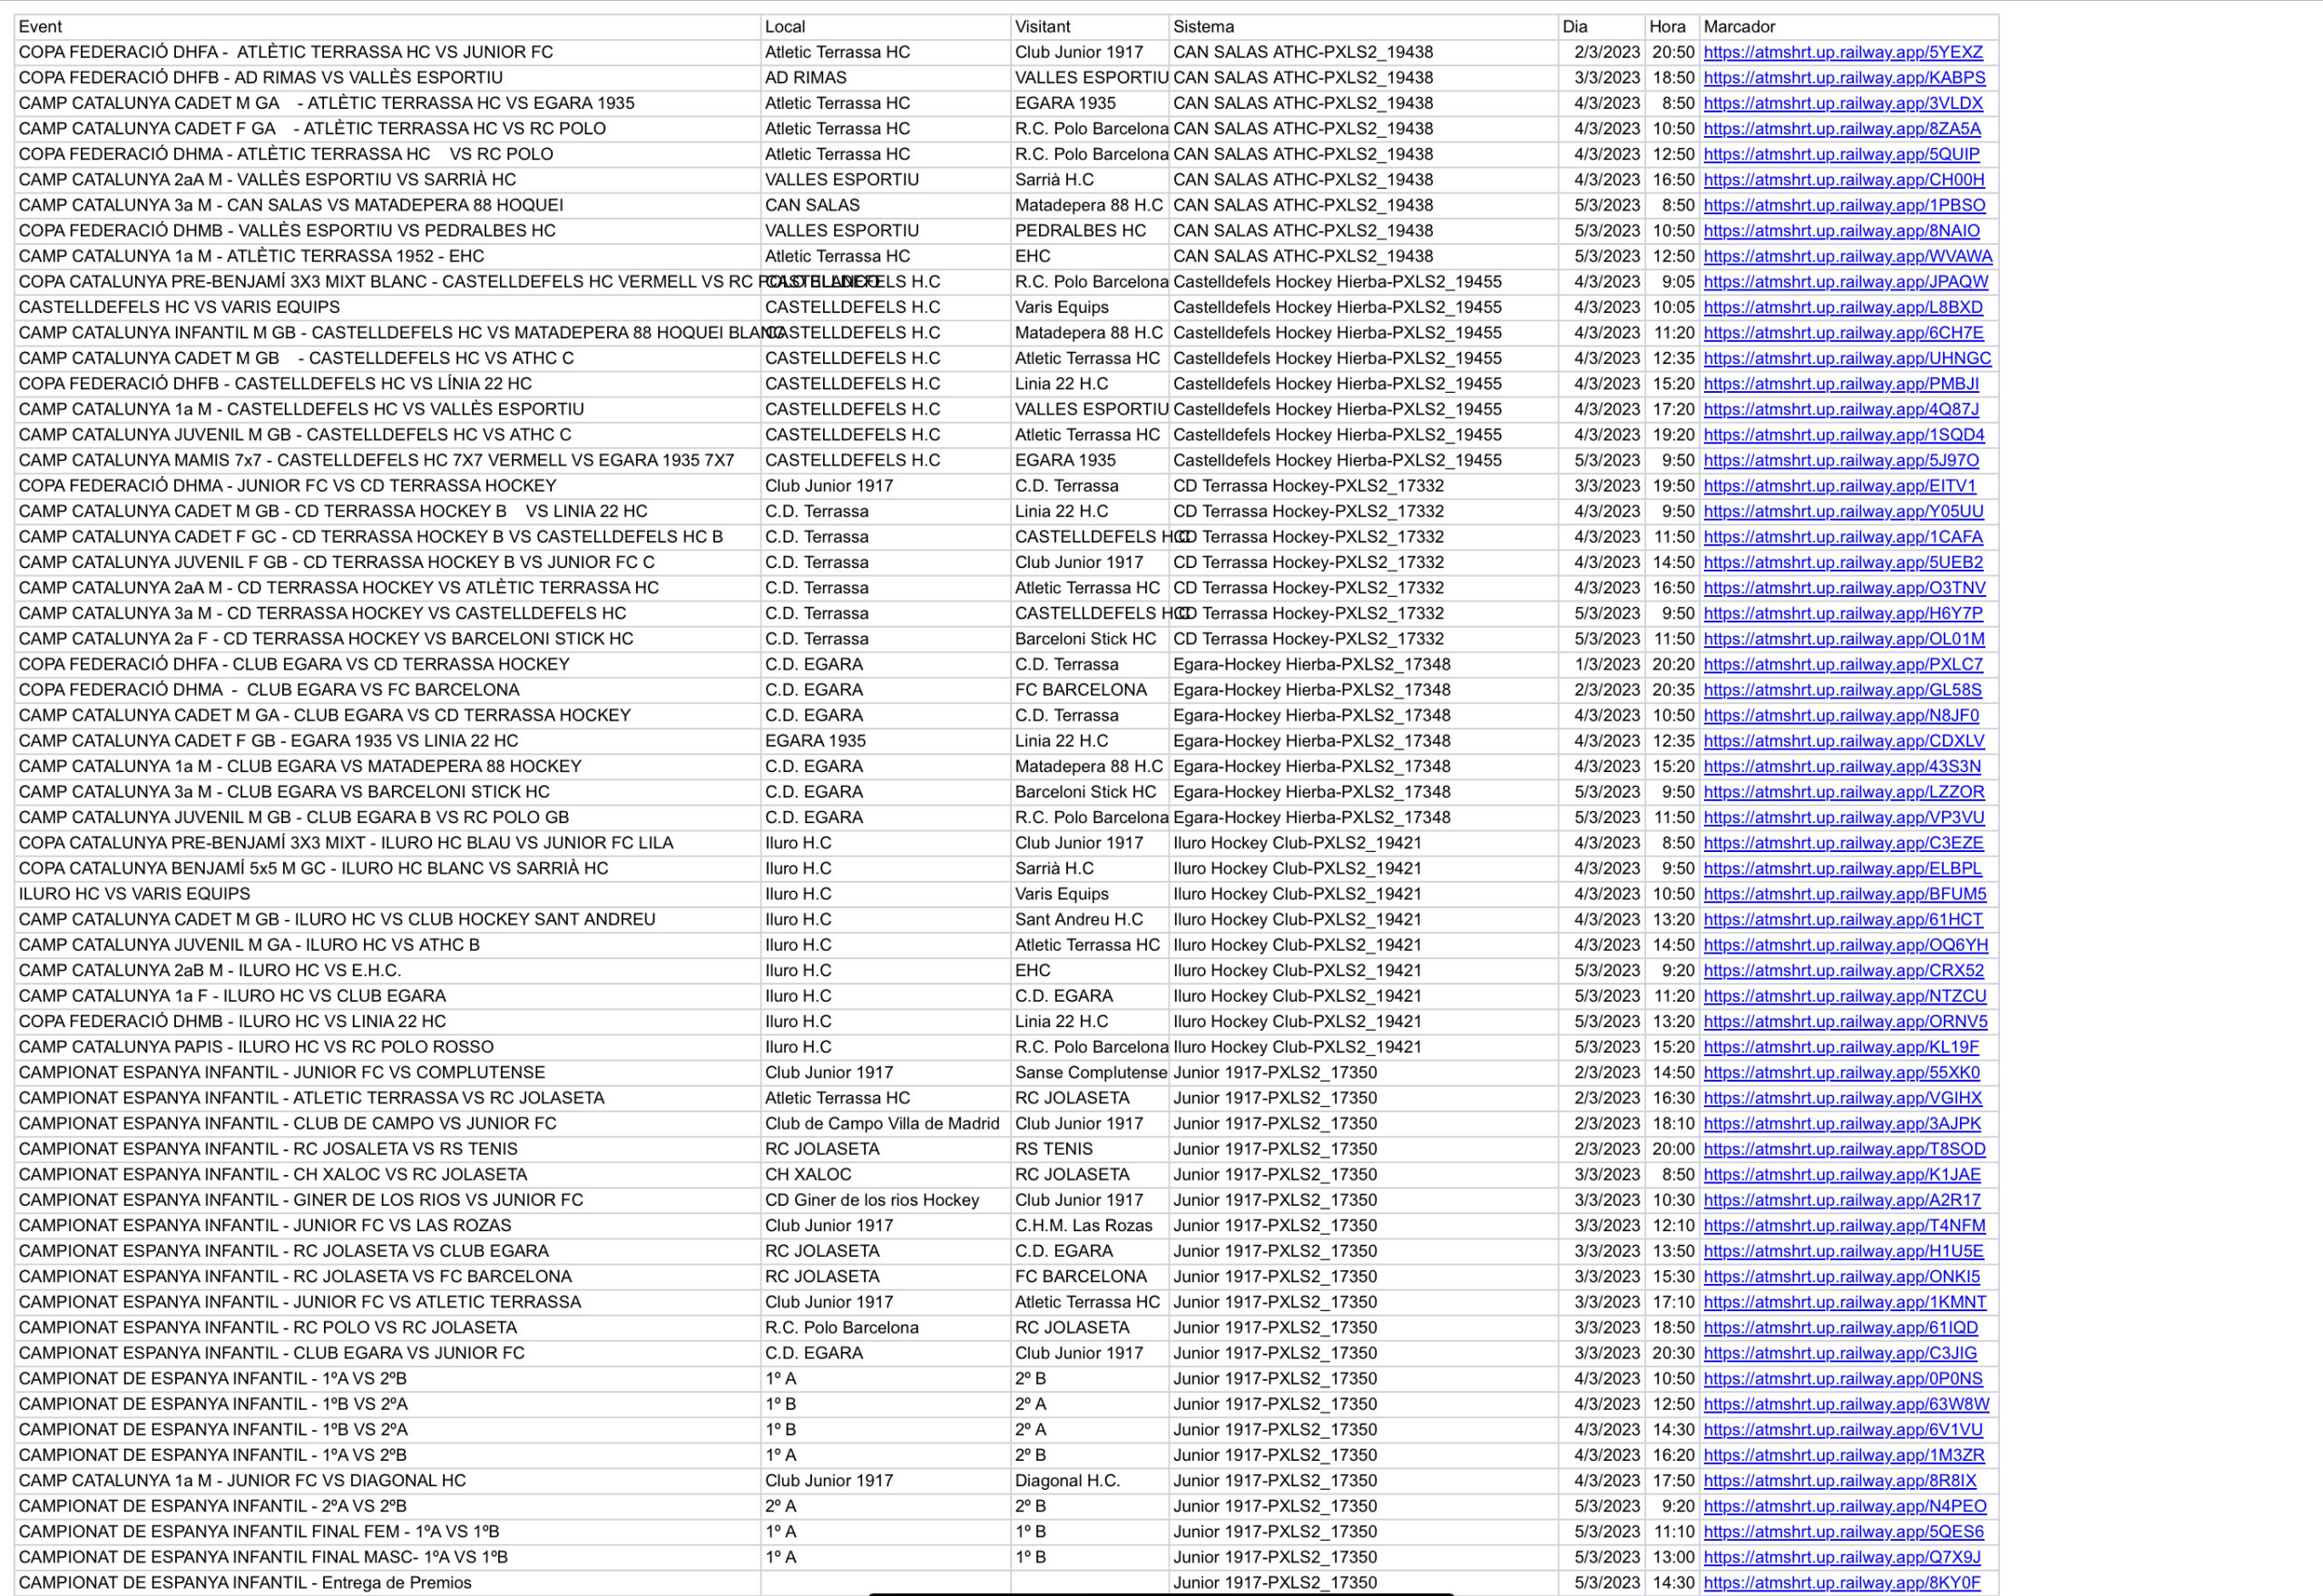Open link ending BFUM5
This screenshot has height=1596, width=2323.
(x=1845, y=894)
